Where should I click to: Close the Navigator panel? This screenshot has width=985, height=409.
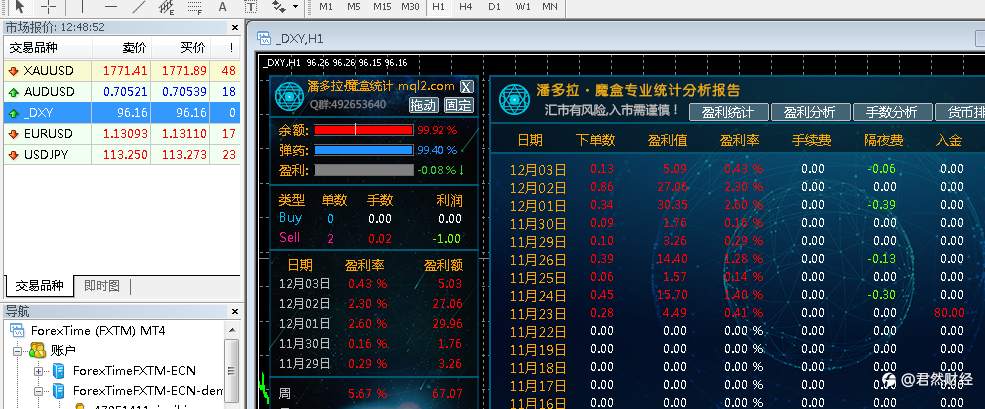[234, 312]
